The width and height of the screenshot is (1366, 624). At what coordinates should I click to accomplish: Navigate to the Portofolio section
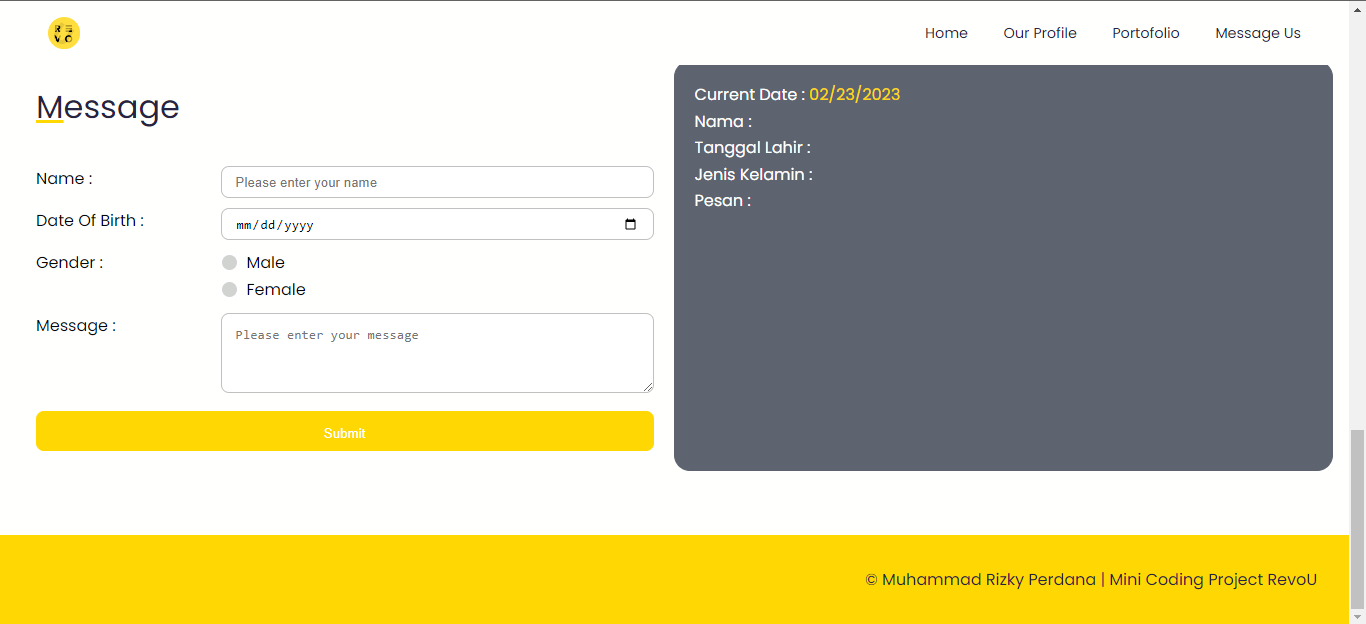(x=1145, y=33)
